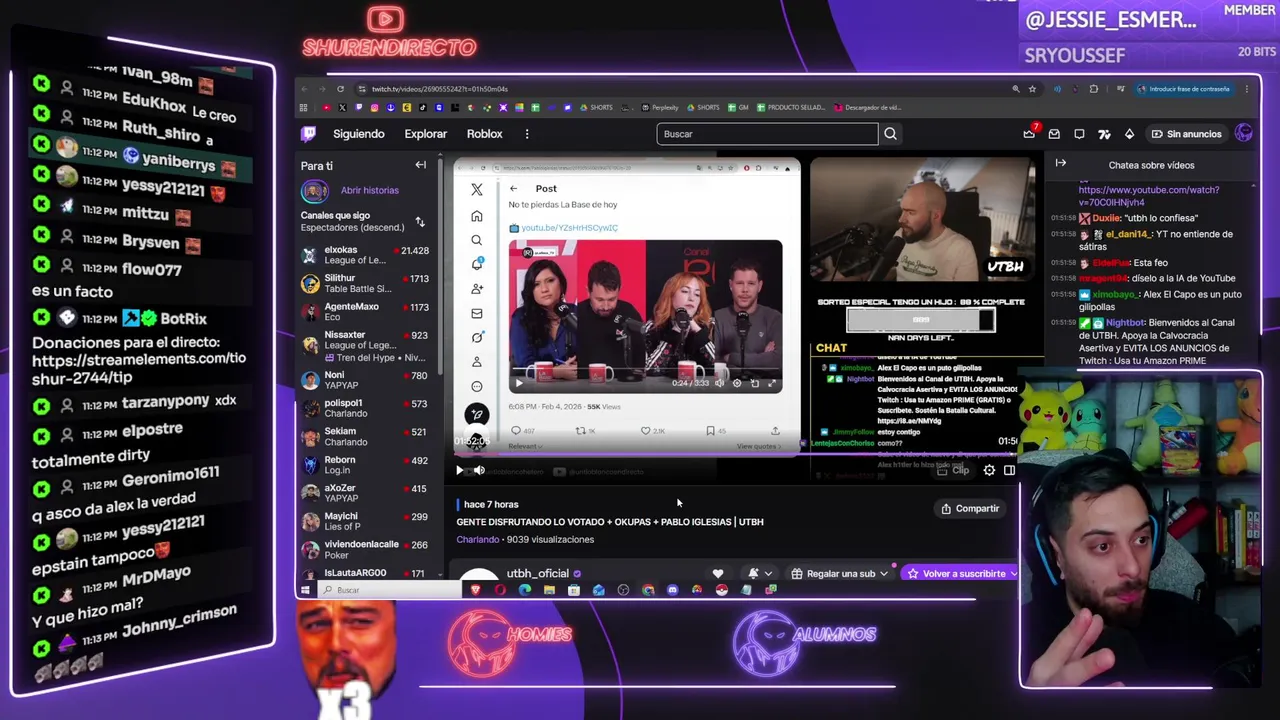Open Noni channel in sidebar
Image resolution: width=1280 pixels, height=720 pixels.
tap(365, 380)
